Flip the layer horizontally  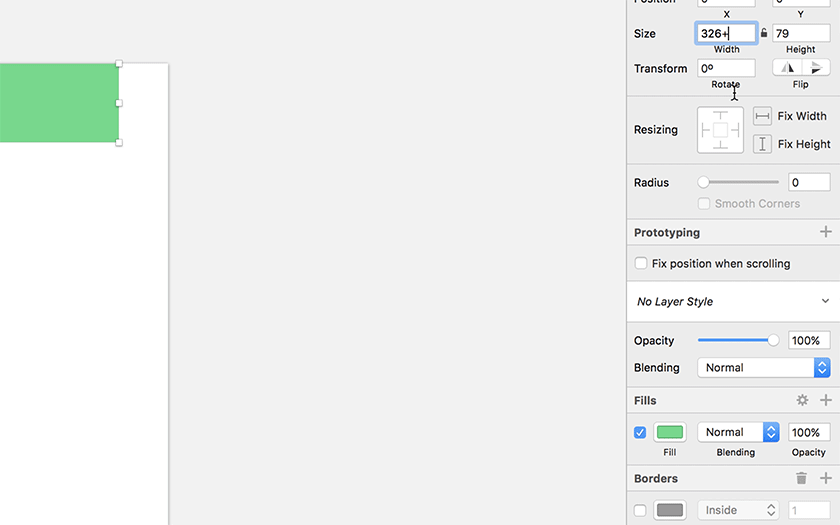point(787,68)
